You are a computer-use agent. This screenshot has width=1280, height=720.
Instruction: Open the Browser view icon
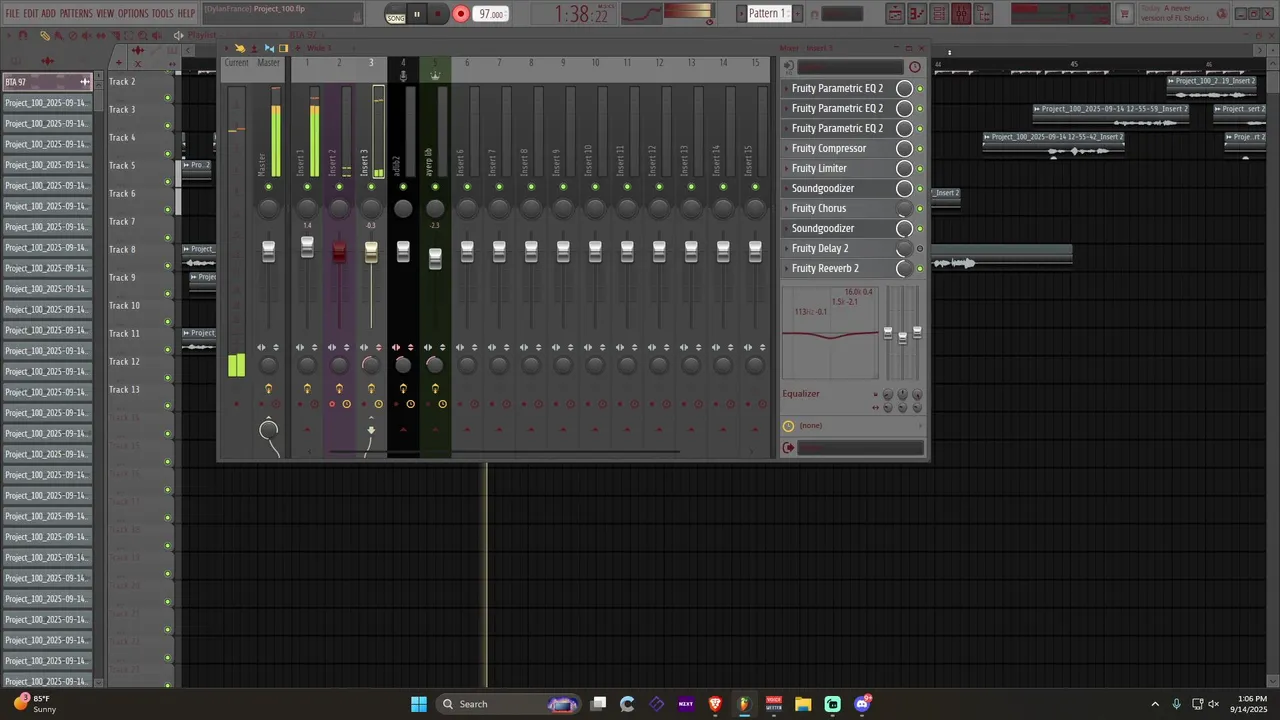tap(983, 14)
